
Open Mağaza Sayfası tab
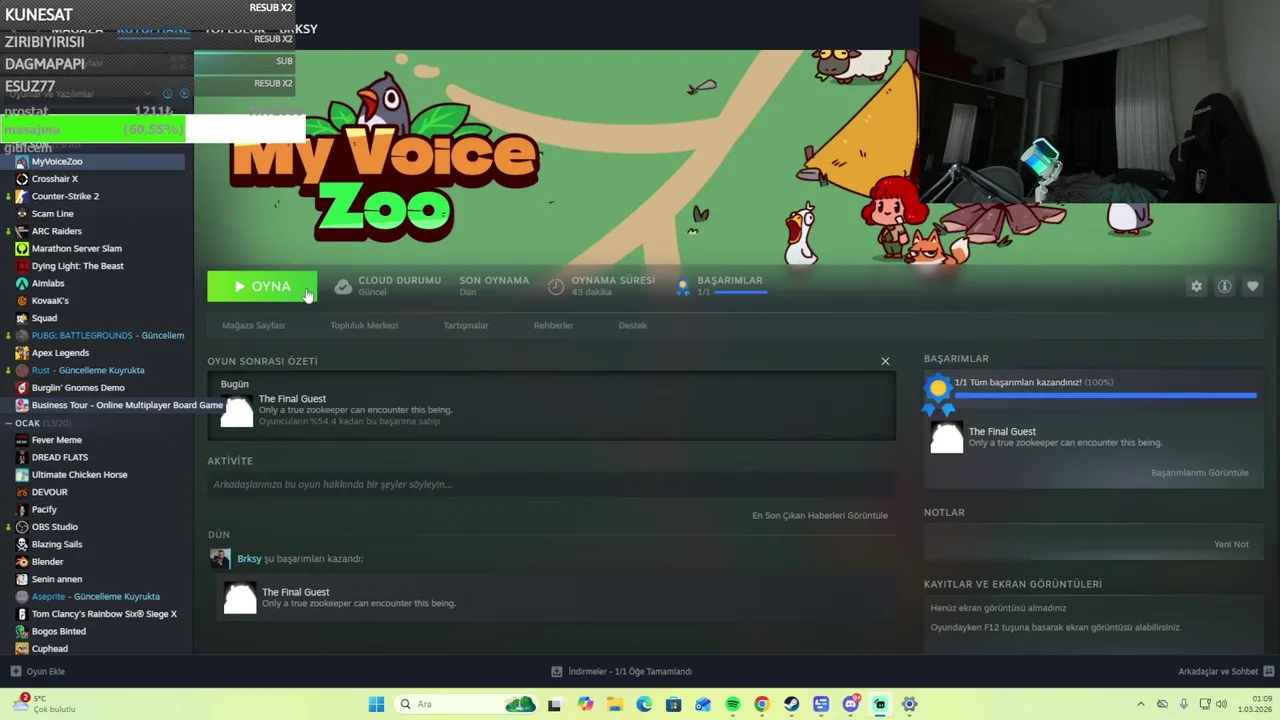coord(253,325)
